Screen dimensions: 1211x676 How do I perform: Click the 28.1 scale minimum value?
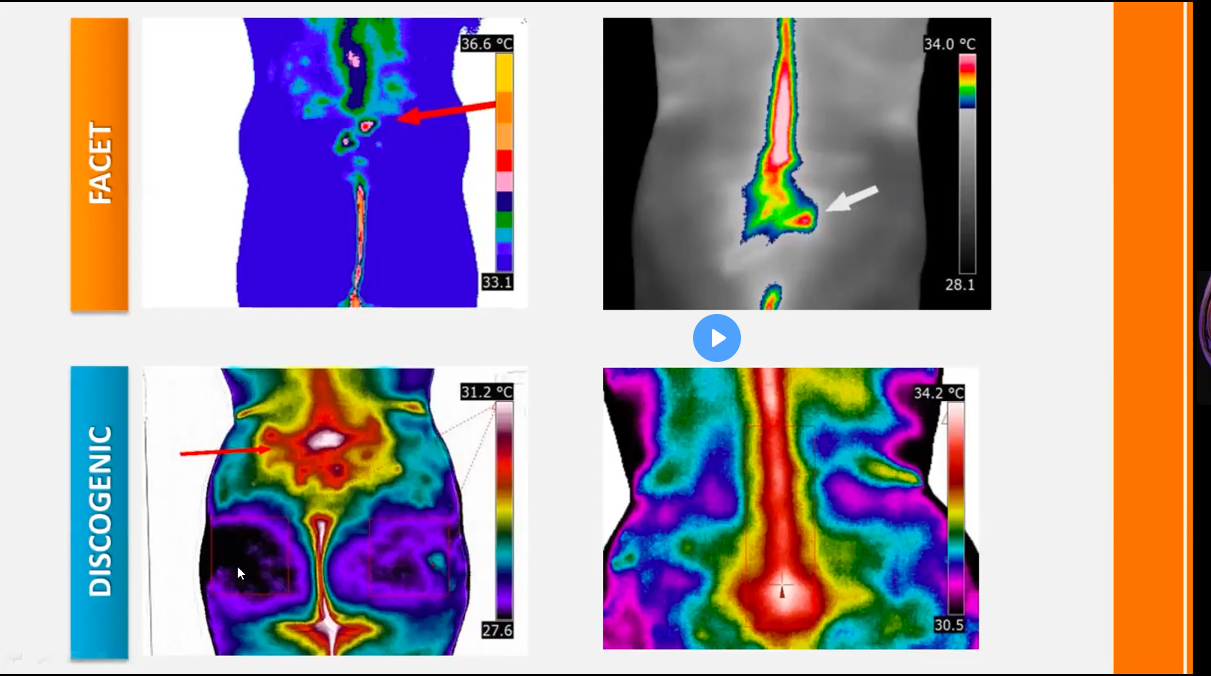tap(960, 284)
